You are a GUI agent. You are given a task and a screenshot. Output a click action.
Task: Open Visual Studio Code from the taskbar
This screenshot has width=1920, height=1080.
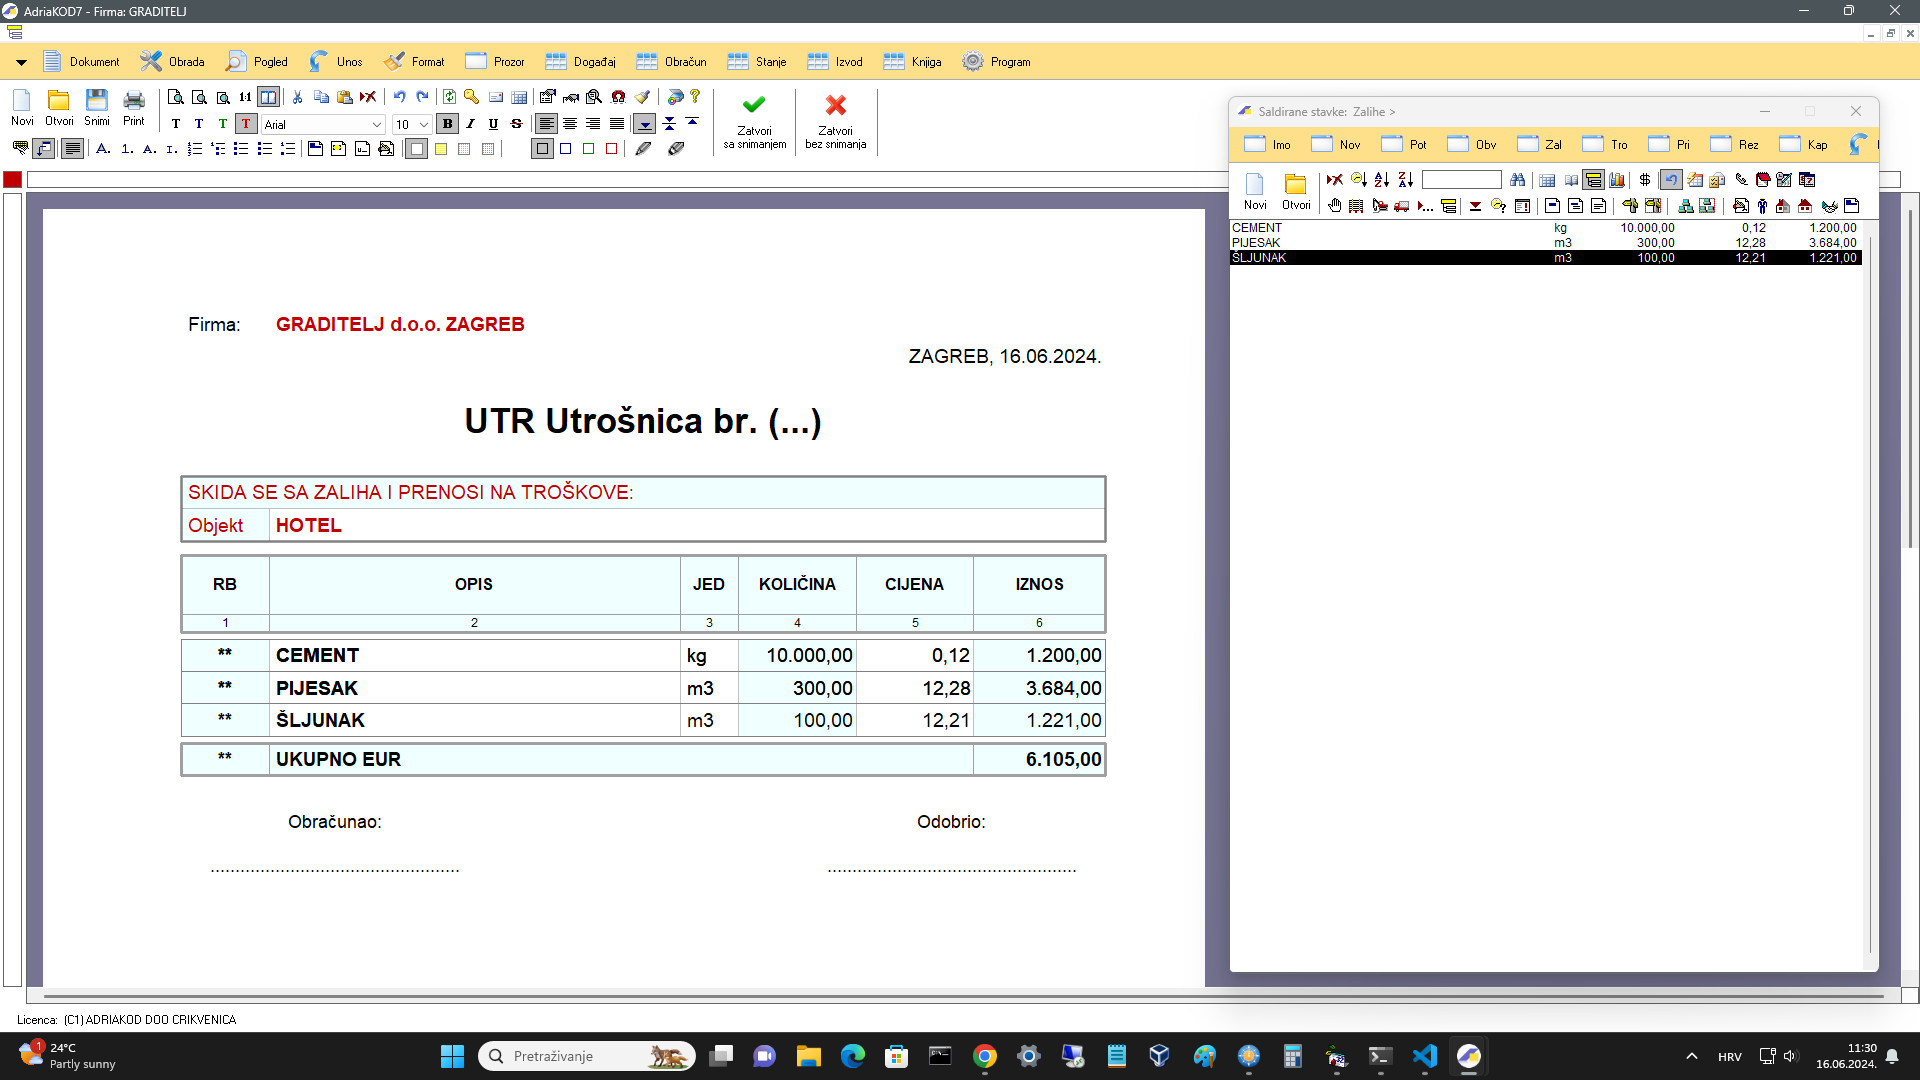tap(1425, 1056)
